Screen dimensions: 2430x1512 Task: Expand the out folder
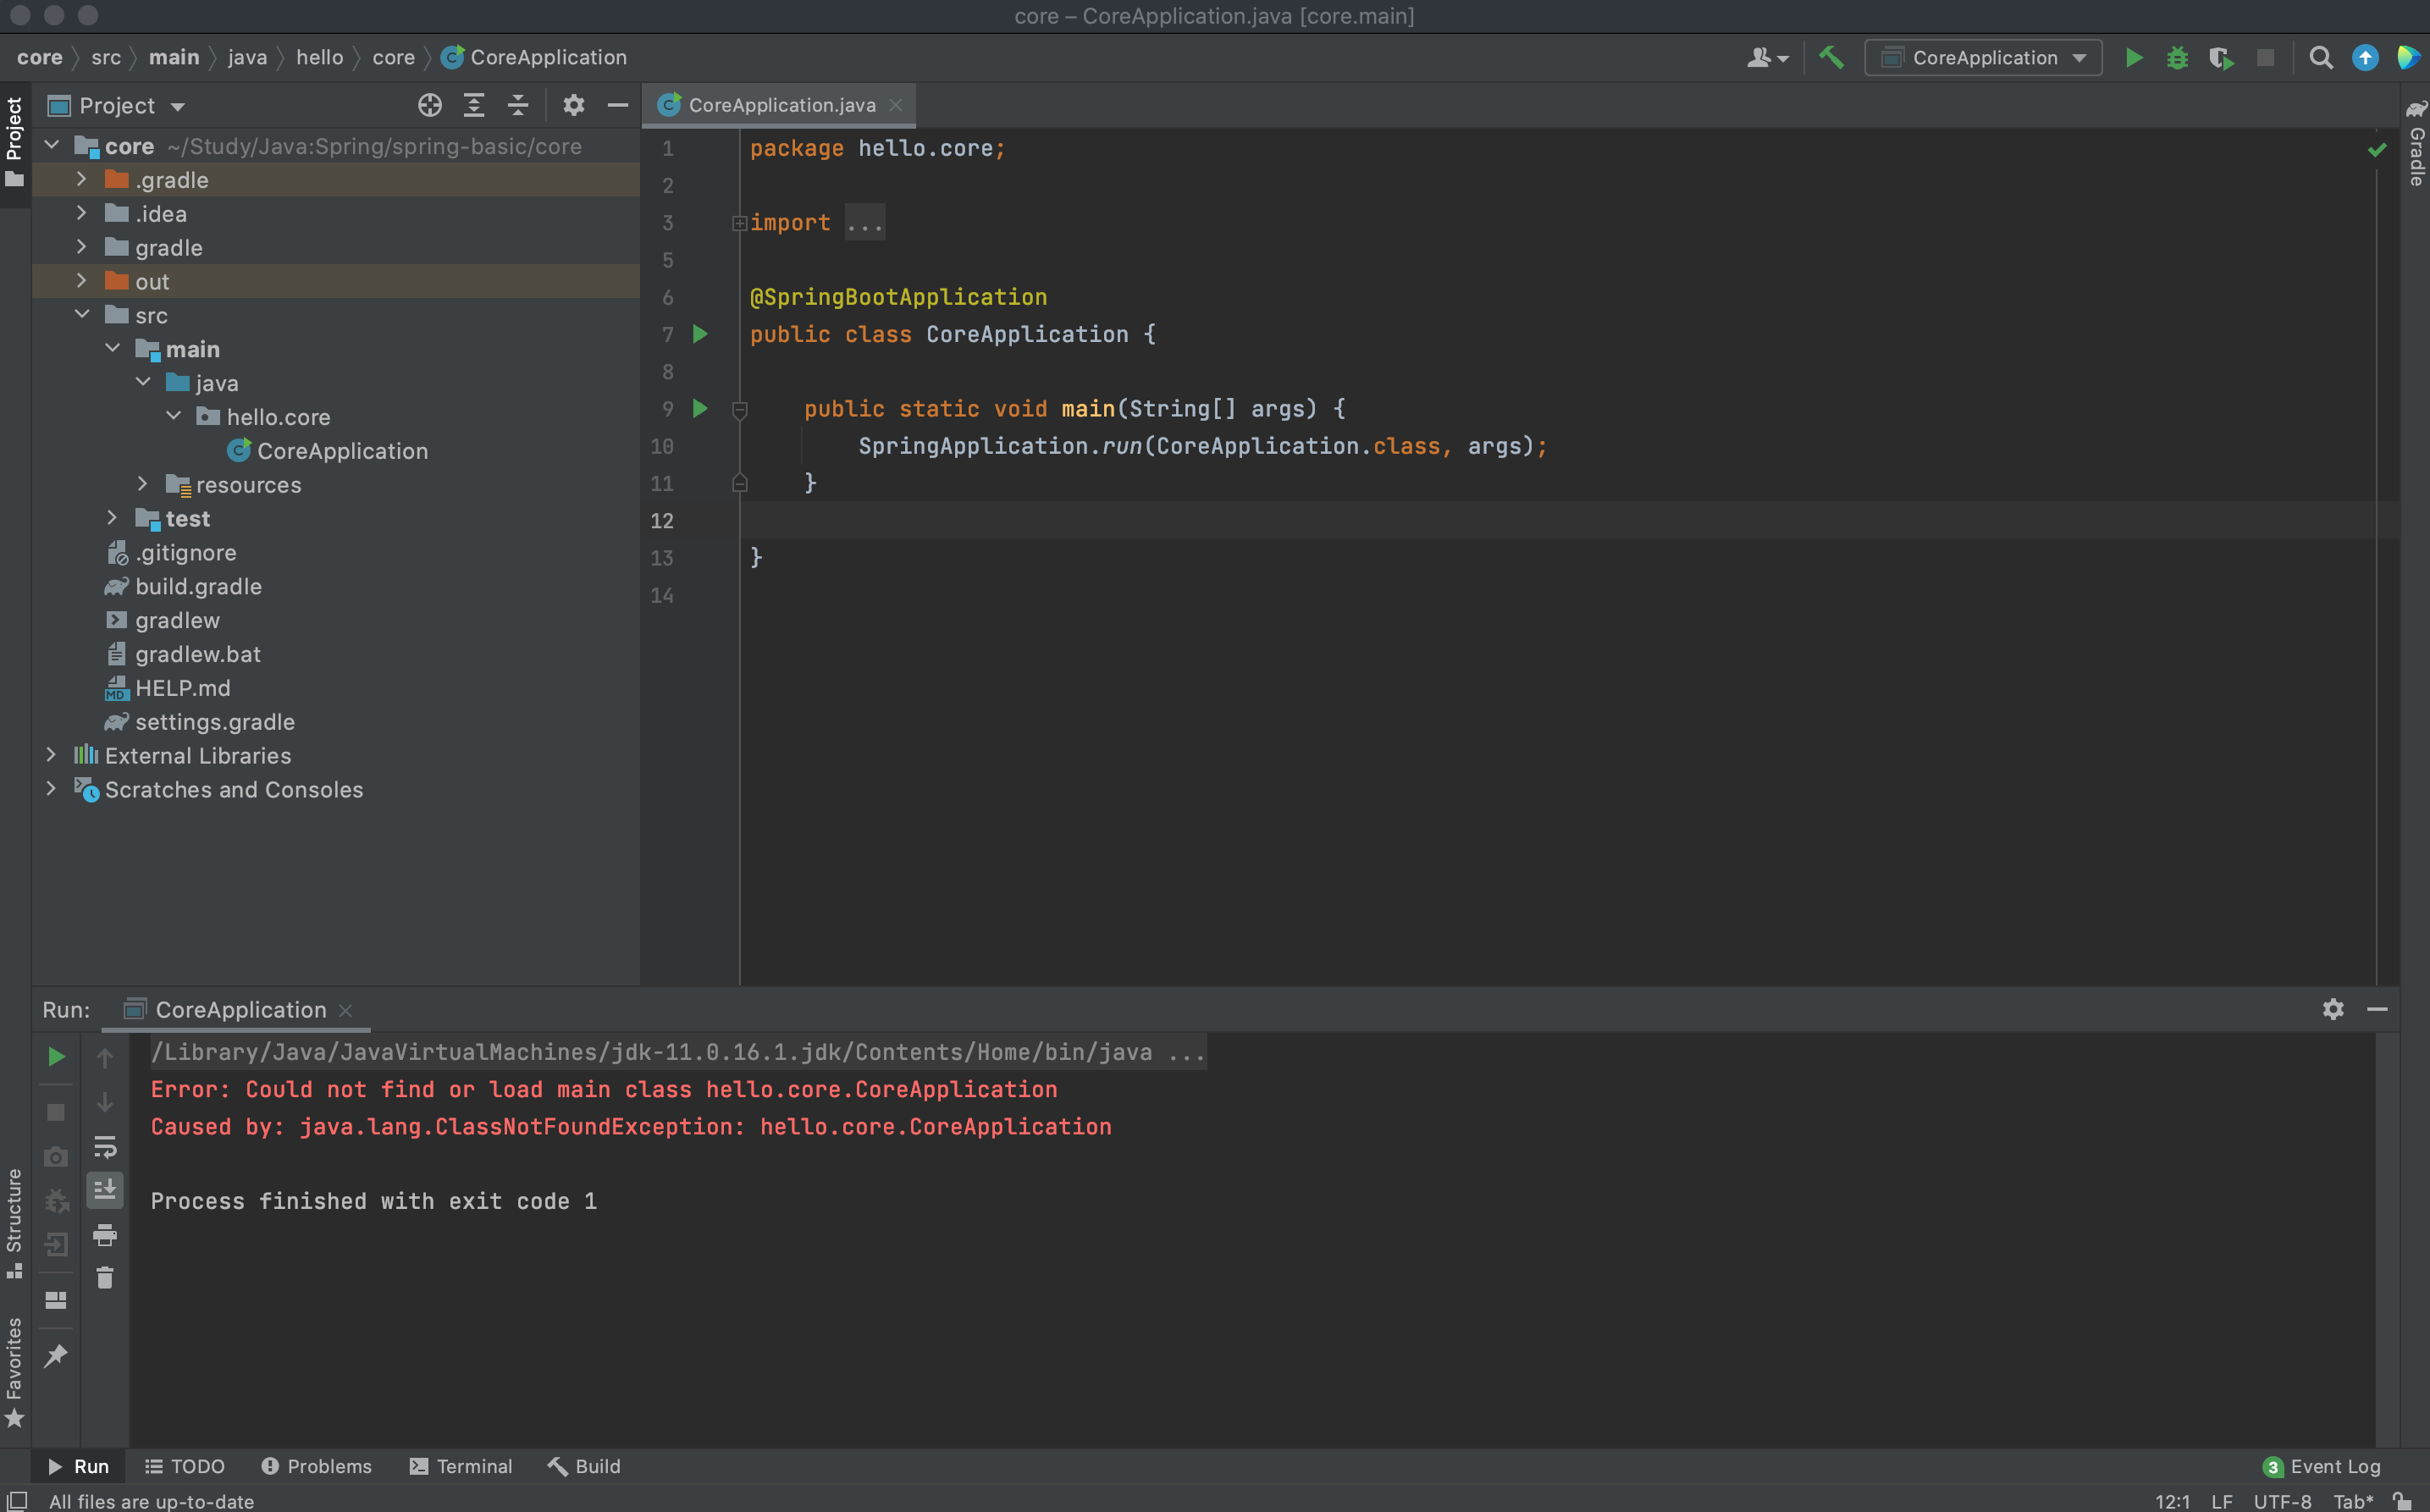82,281
